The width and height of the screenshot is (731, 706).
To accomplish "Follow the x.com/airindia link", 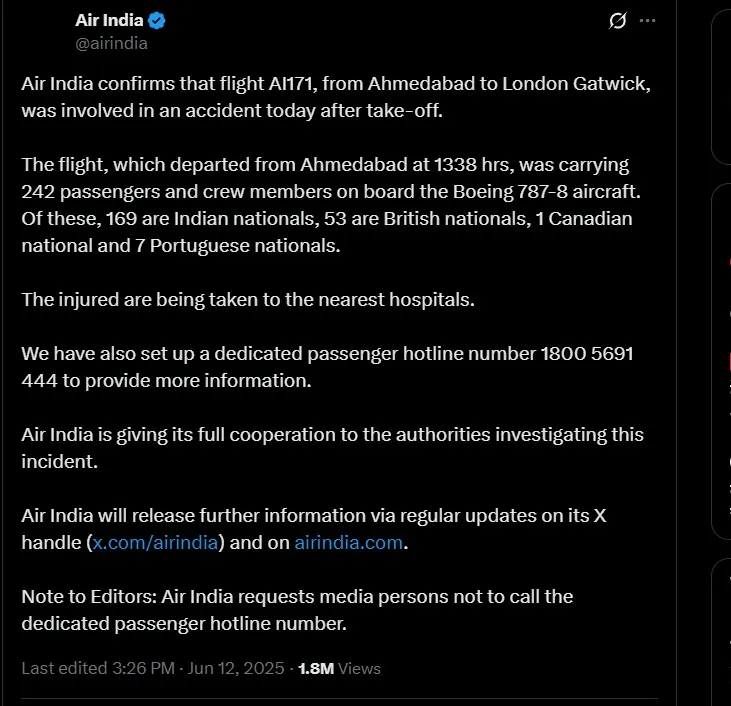I will pos(158,543).
